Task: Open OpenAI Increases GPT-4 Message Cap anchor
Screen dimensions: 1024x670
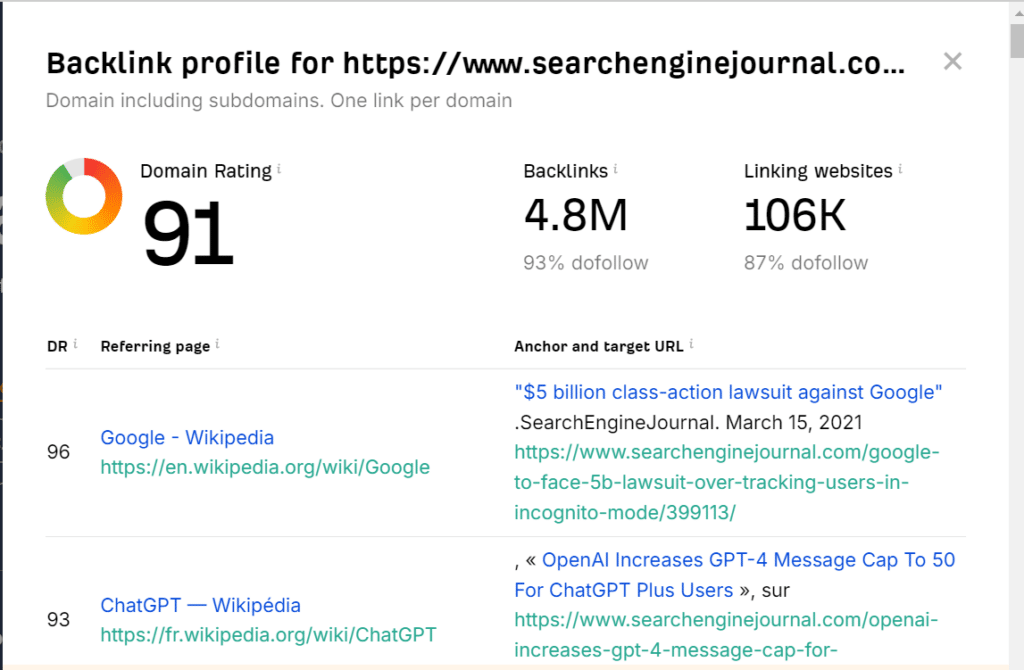Action: coord(735,575)
